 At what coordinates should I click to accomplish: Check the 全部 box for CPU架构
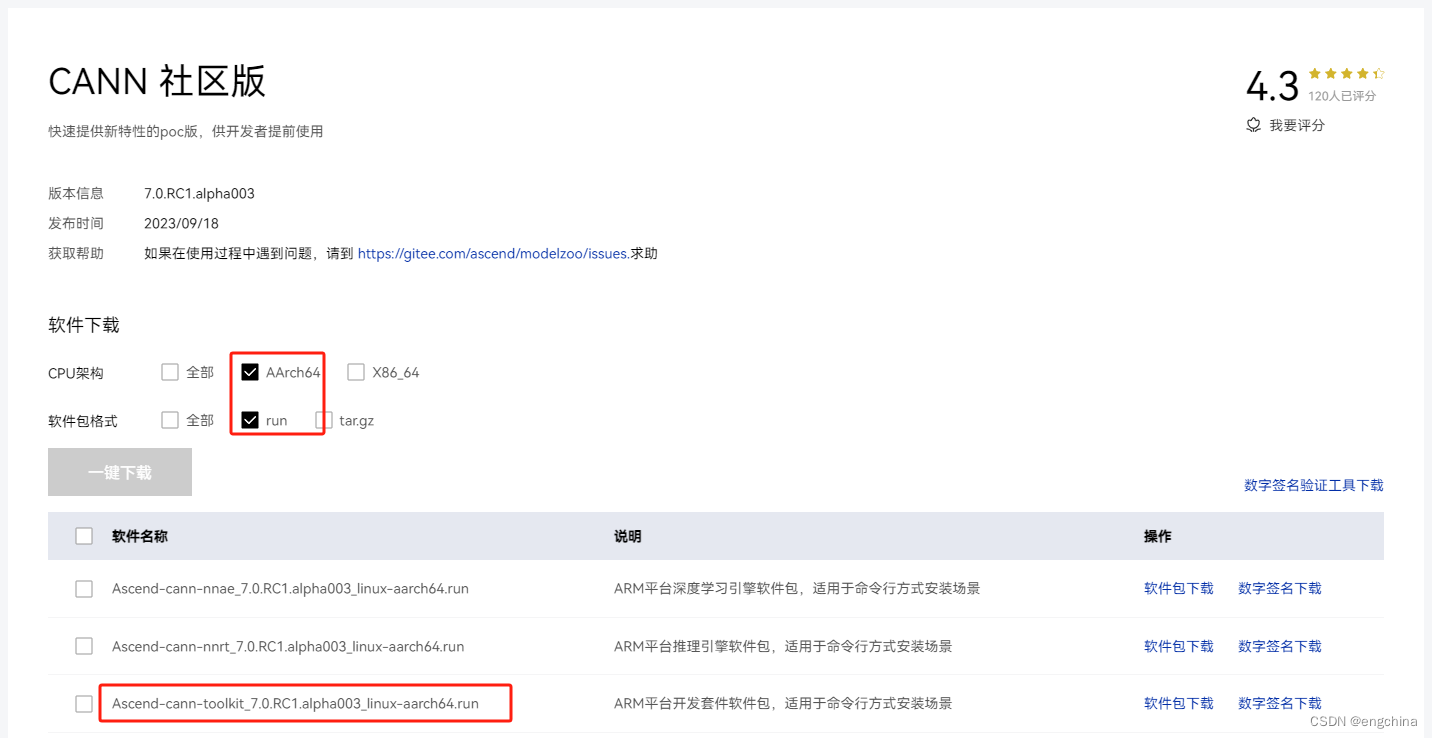[170, 372]
